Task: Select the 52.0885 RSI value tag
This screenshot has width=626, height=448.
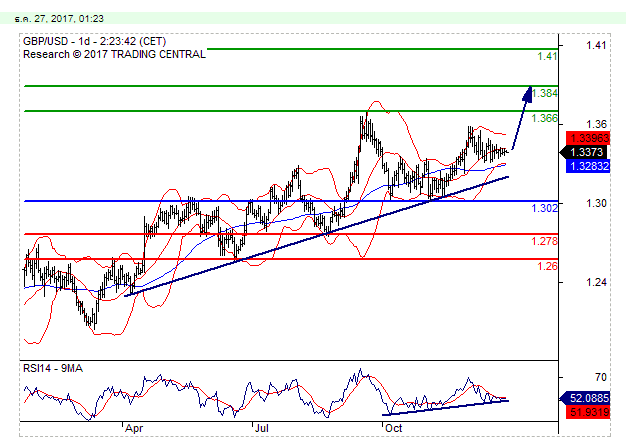Action: [x=586, y=397]
